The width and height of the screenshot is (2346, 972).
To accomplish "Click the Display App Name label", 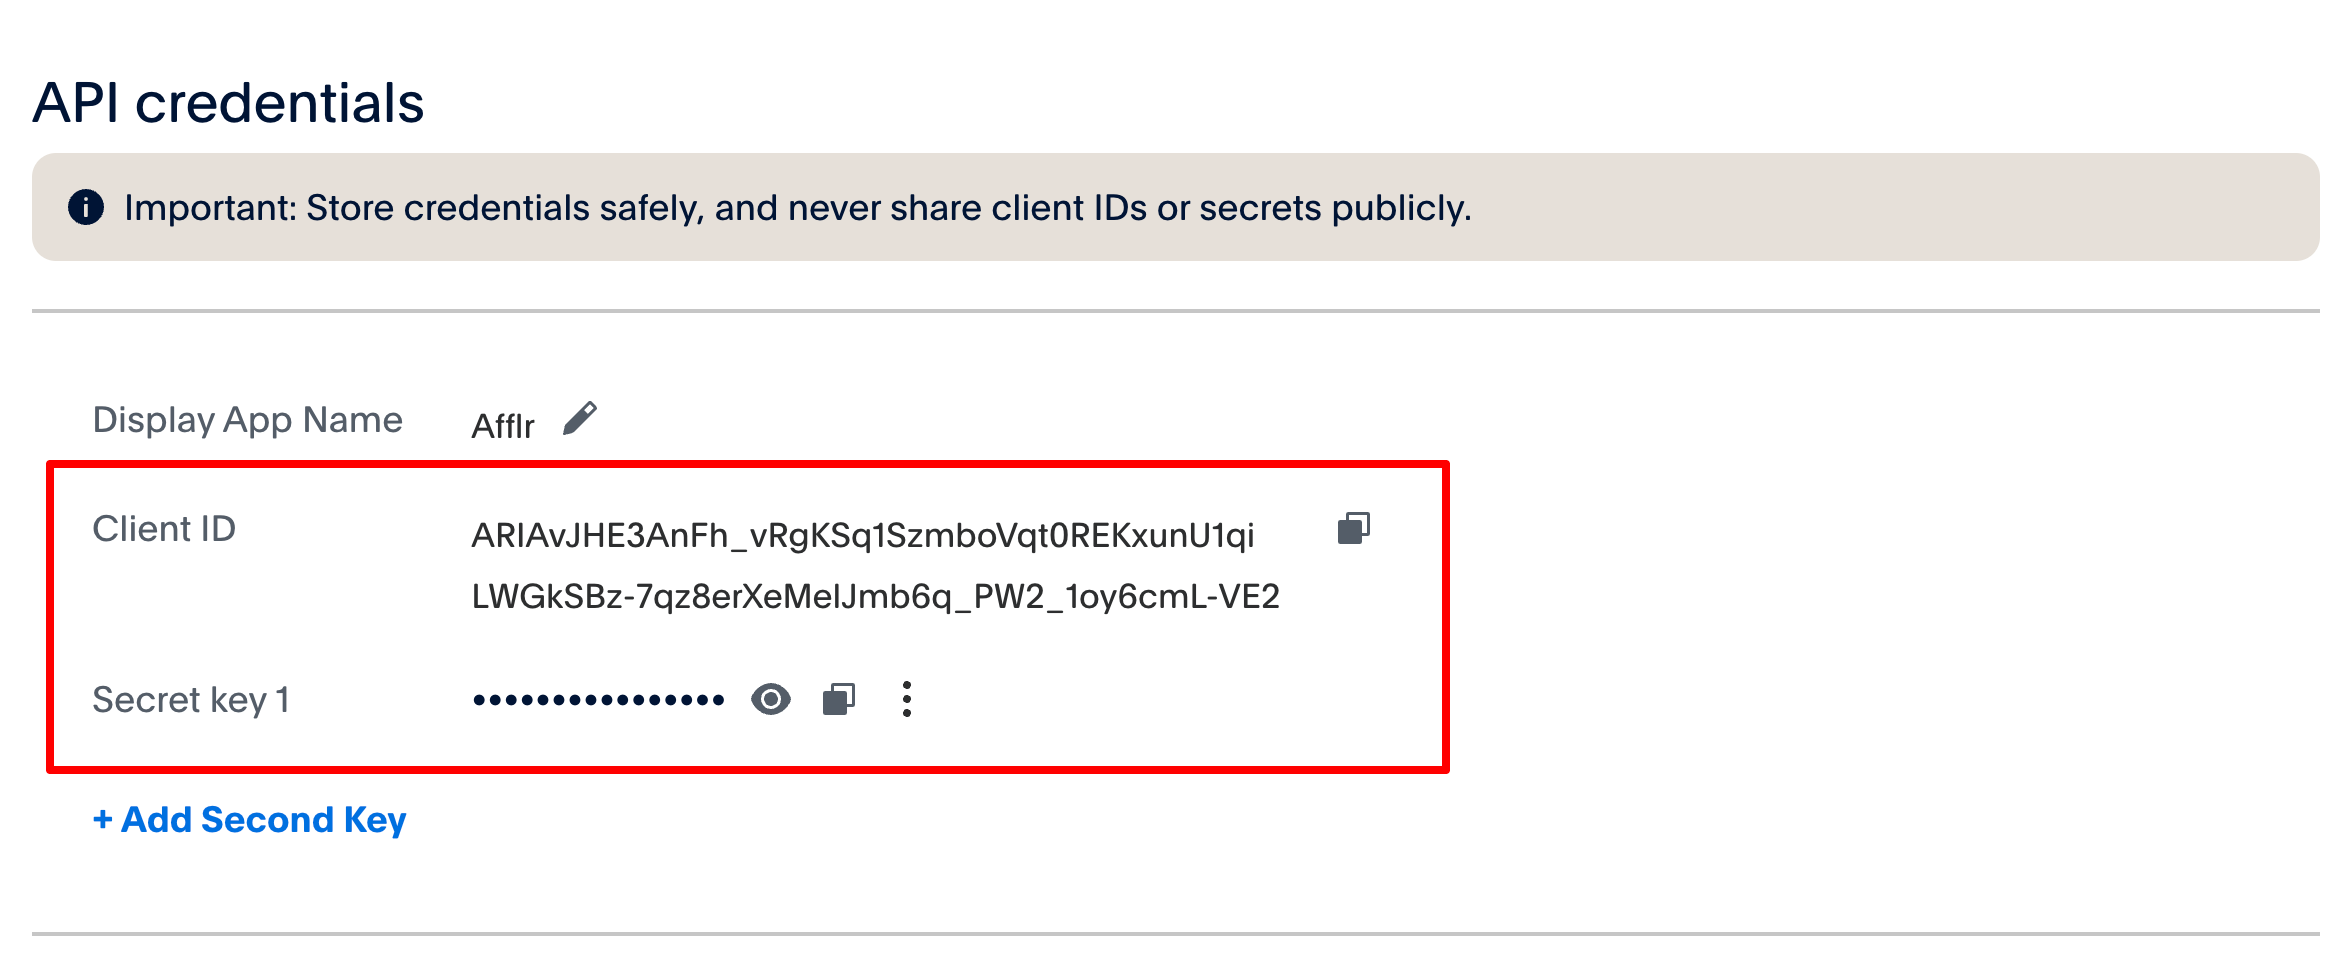I will [x=247, y=420].
